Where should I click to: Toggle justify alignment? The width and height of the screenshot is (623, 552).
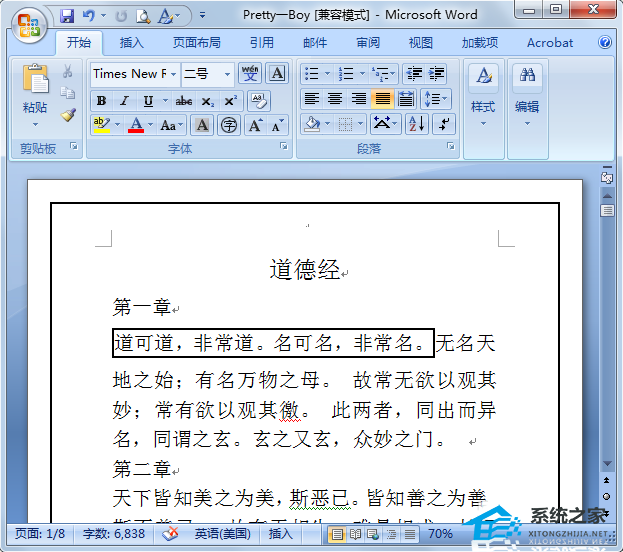[382, 99]
